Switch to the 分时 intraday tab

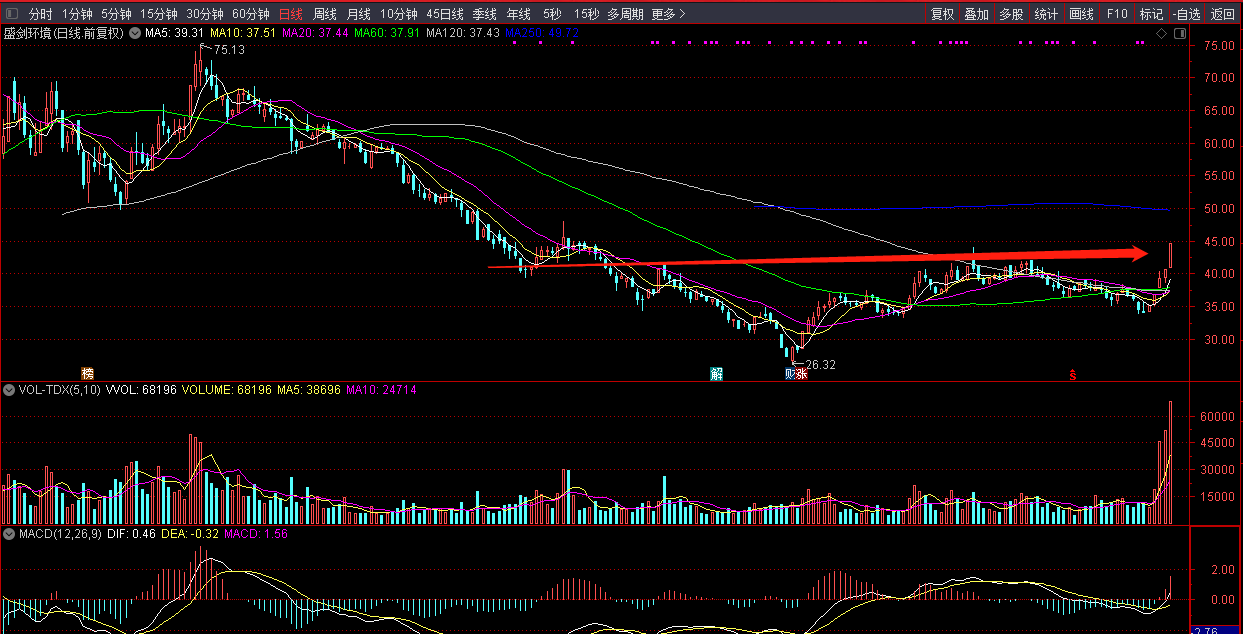(x=40, y=14)
